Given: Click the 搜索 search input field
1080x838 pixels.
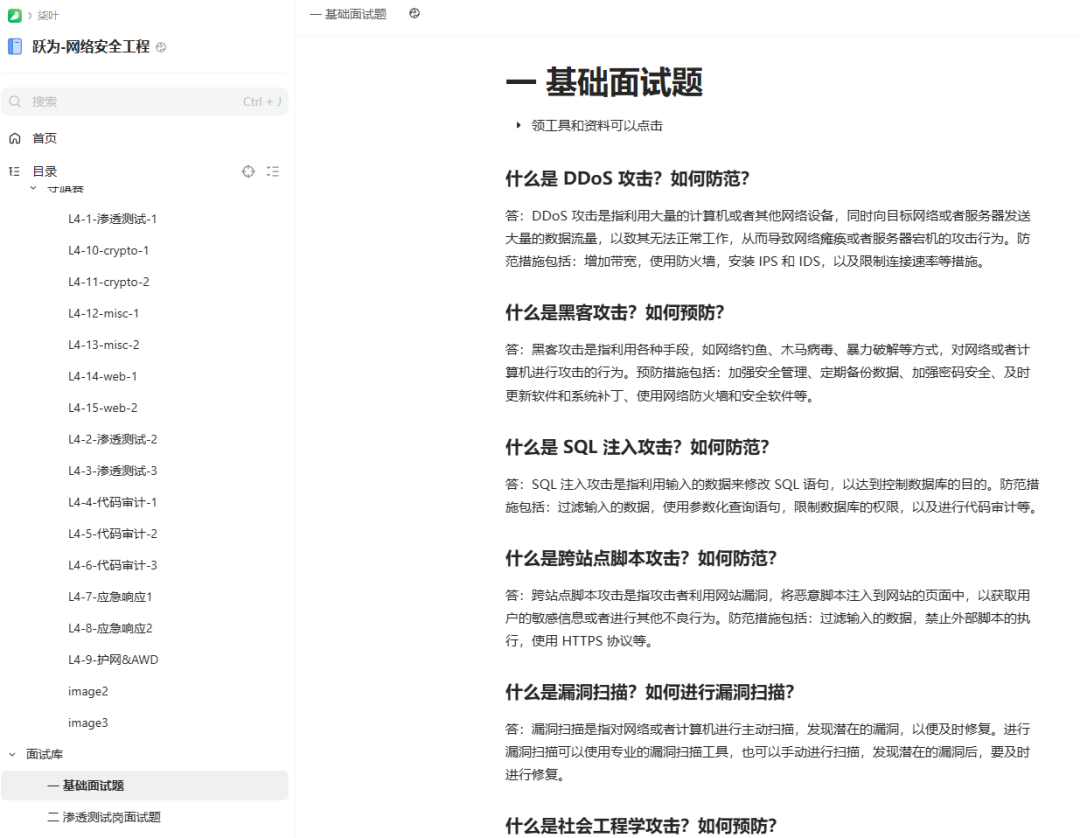Looking at the screenshot, I should (145, 102).
